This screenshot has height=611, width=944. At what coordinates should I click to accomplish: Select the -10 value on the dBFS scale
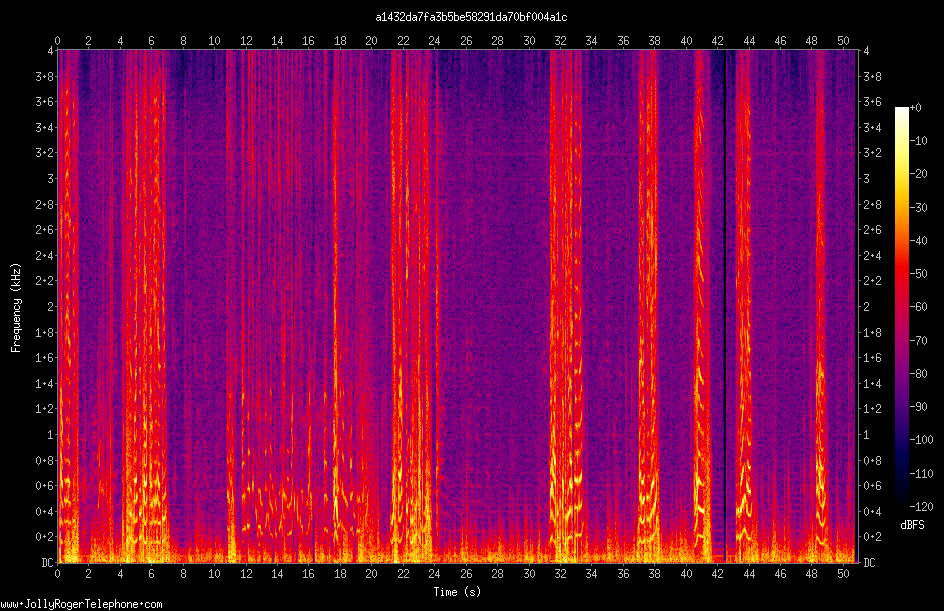tap(919, 141)
